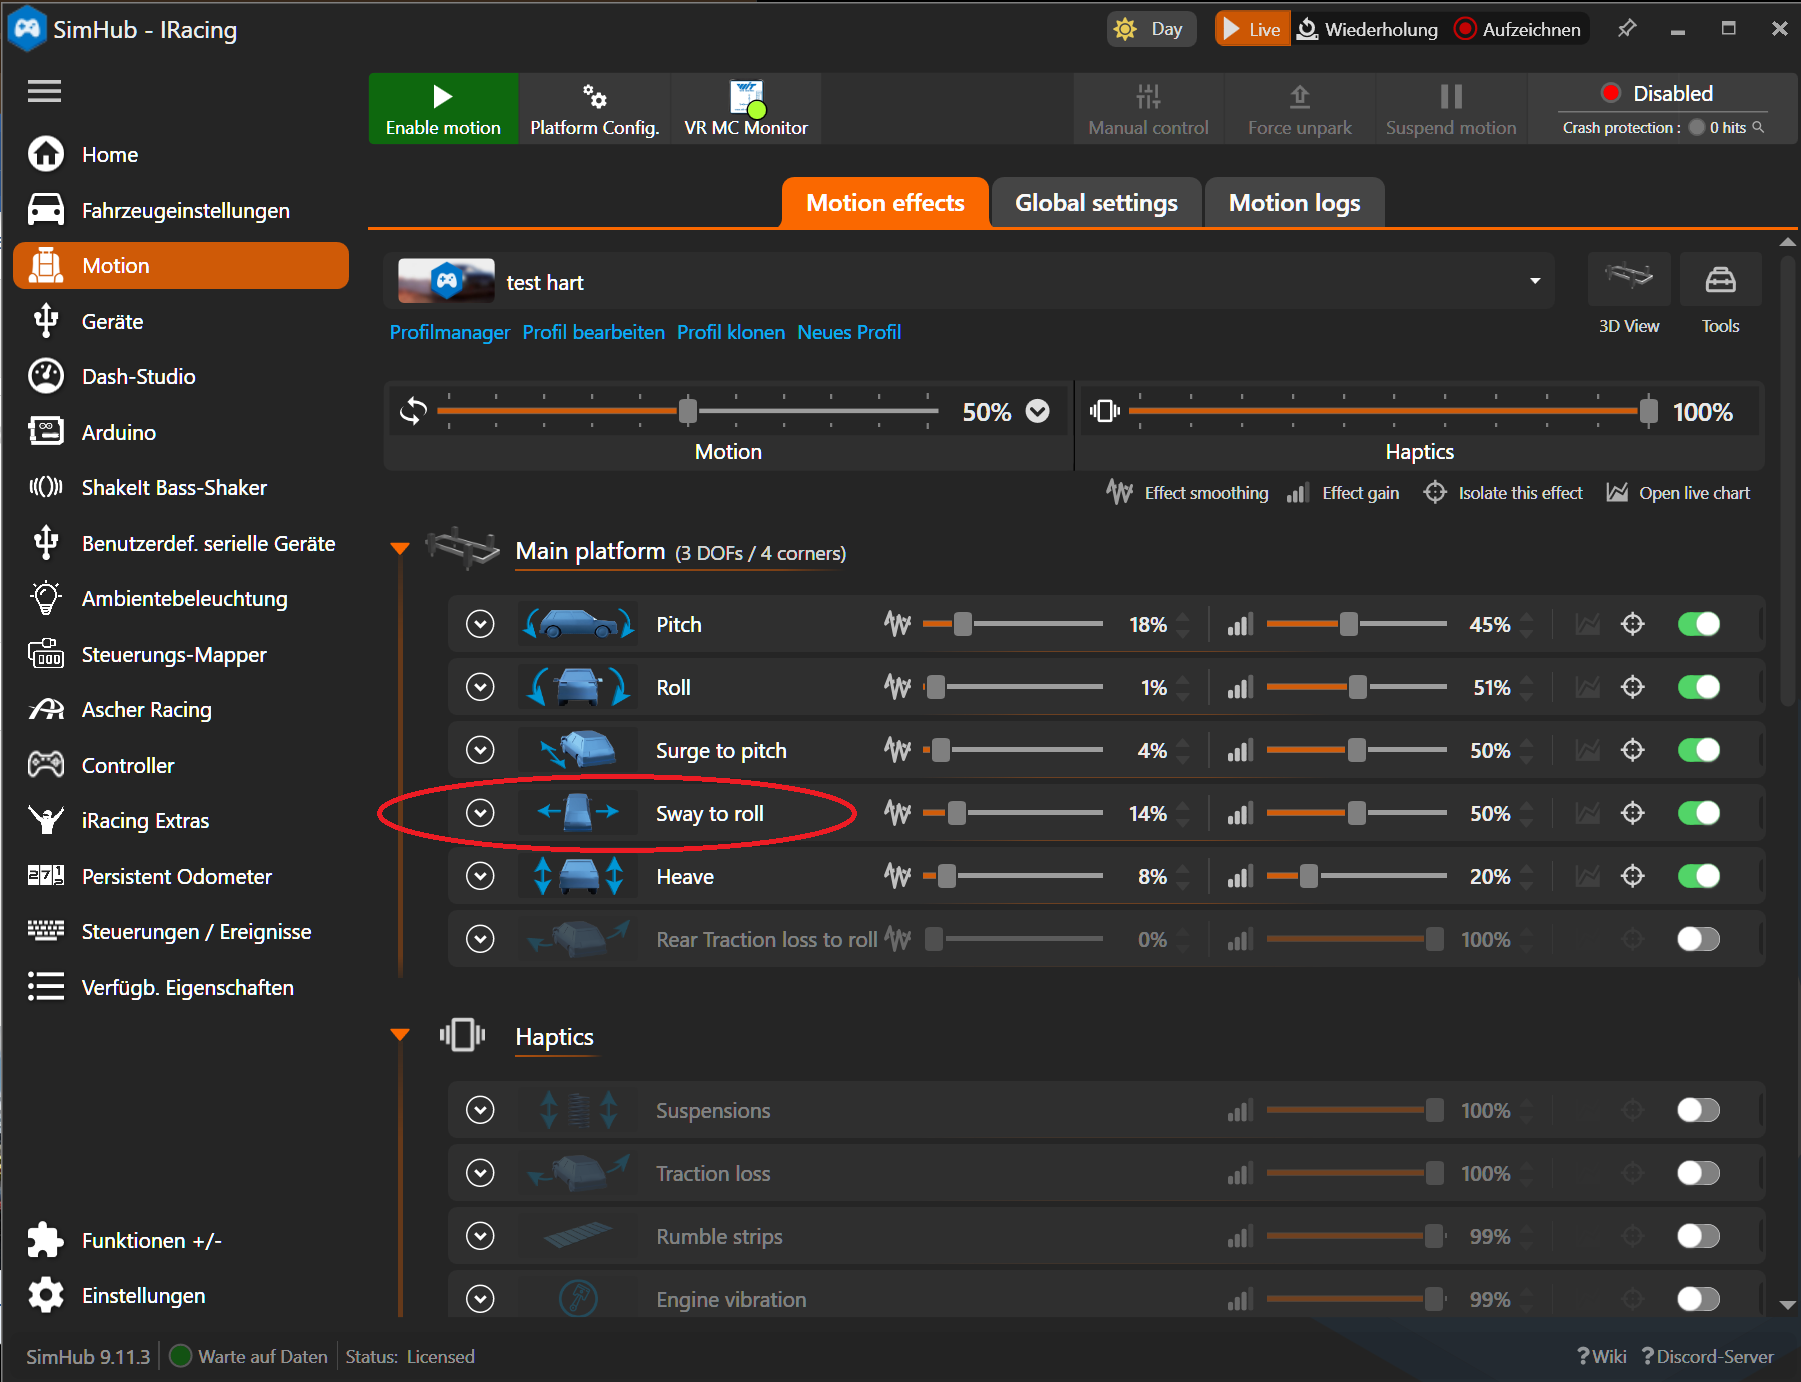Isolate the Sway to roll effect

(x=1633, y=813)
